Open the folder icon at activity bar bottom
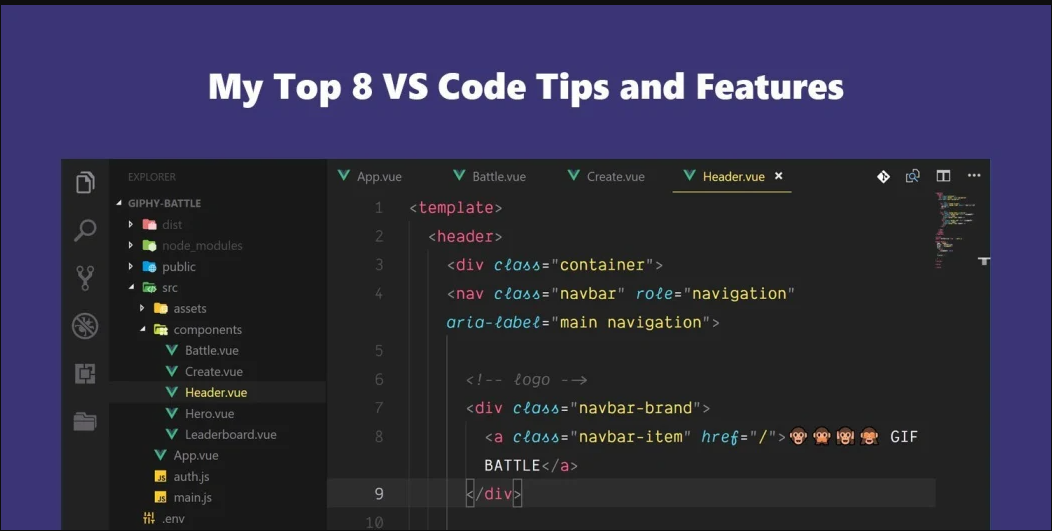Viewport: 1052px width, 531px height. pos(85,422)
